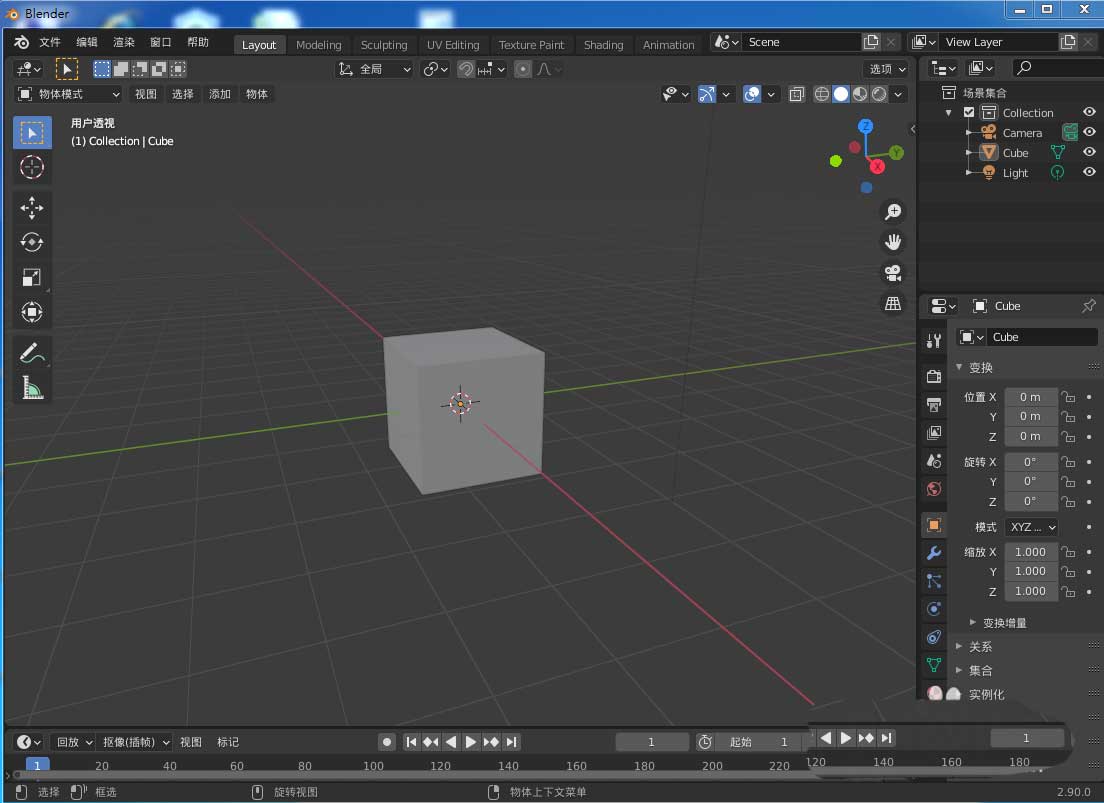Uncheck the Collection checkbox in outliner
Viewport: 1104px width, 803px height.
(x=968, y=113)
